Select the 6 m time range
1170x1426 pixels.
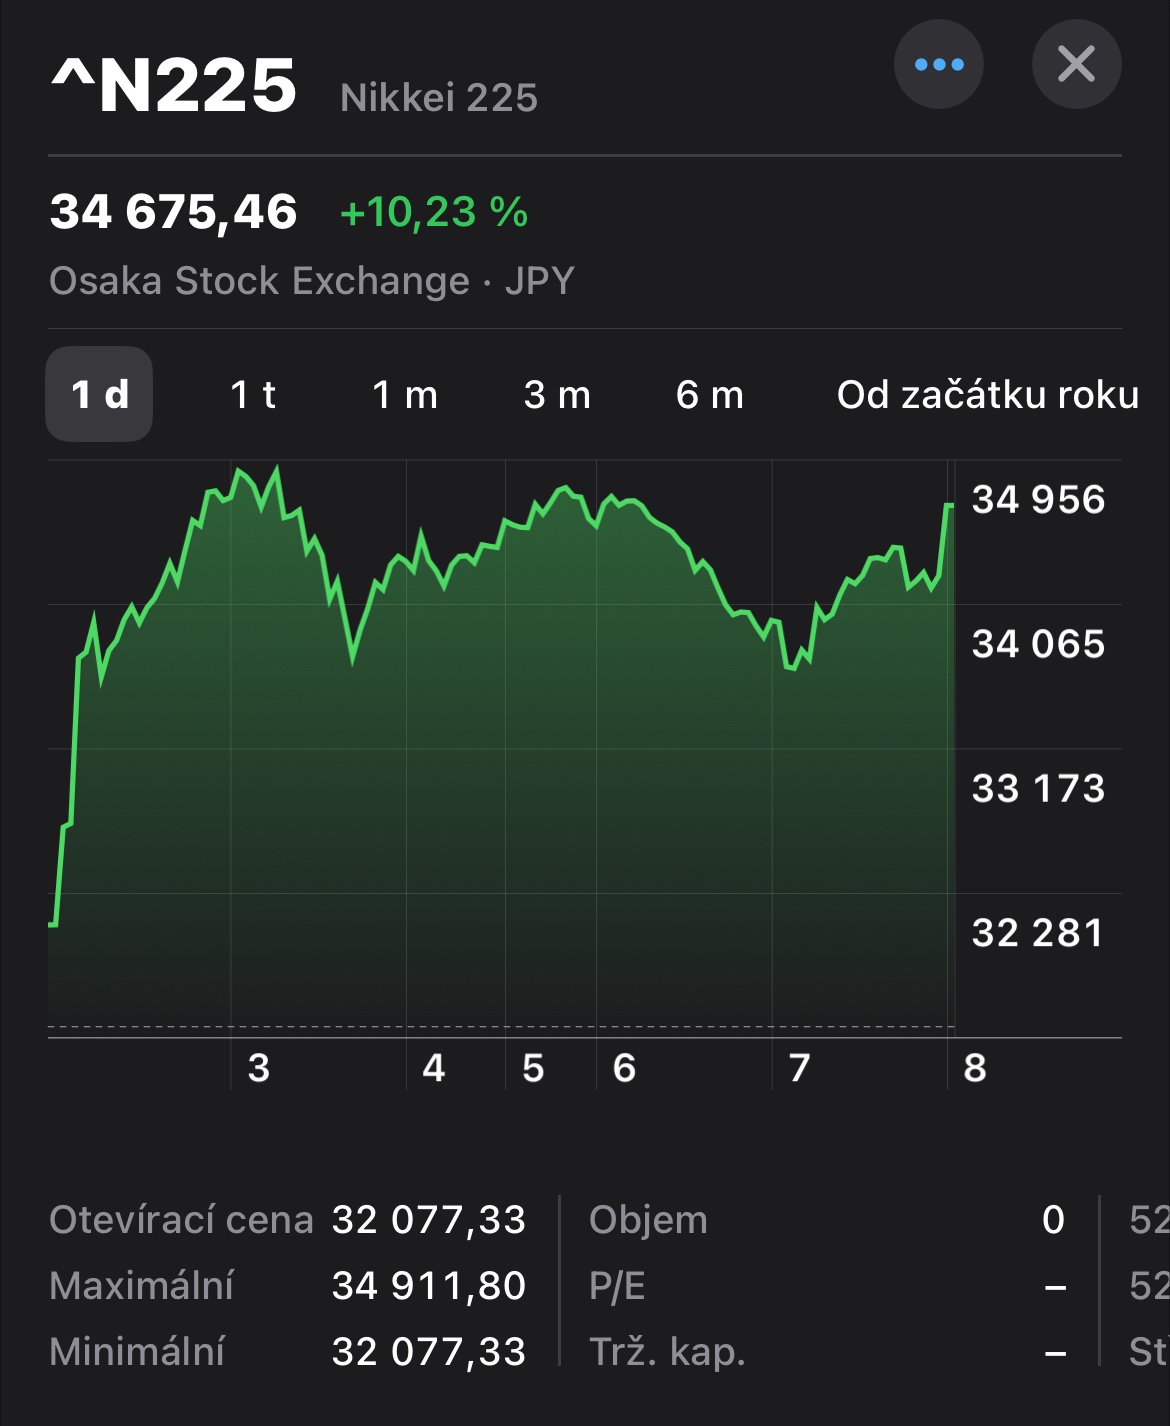709,394
